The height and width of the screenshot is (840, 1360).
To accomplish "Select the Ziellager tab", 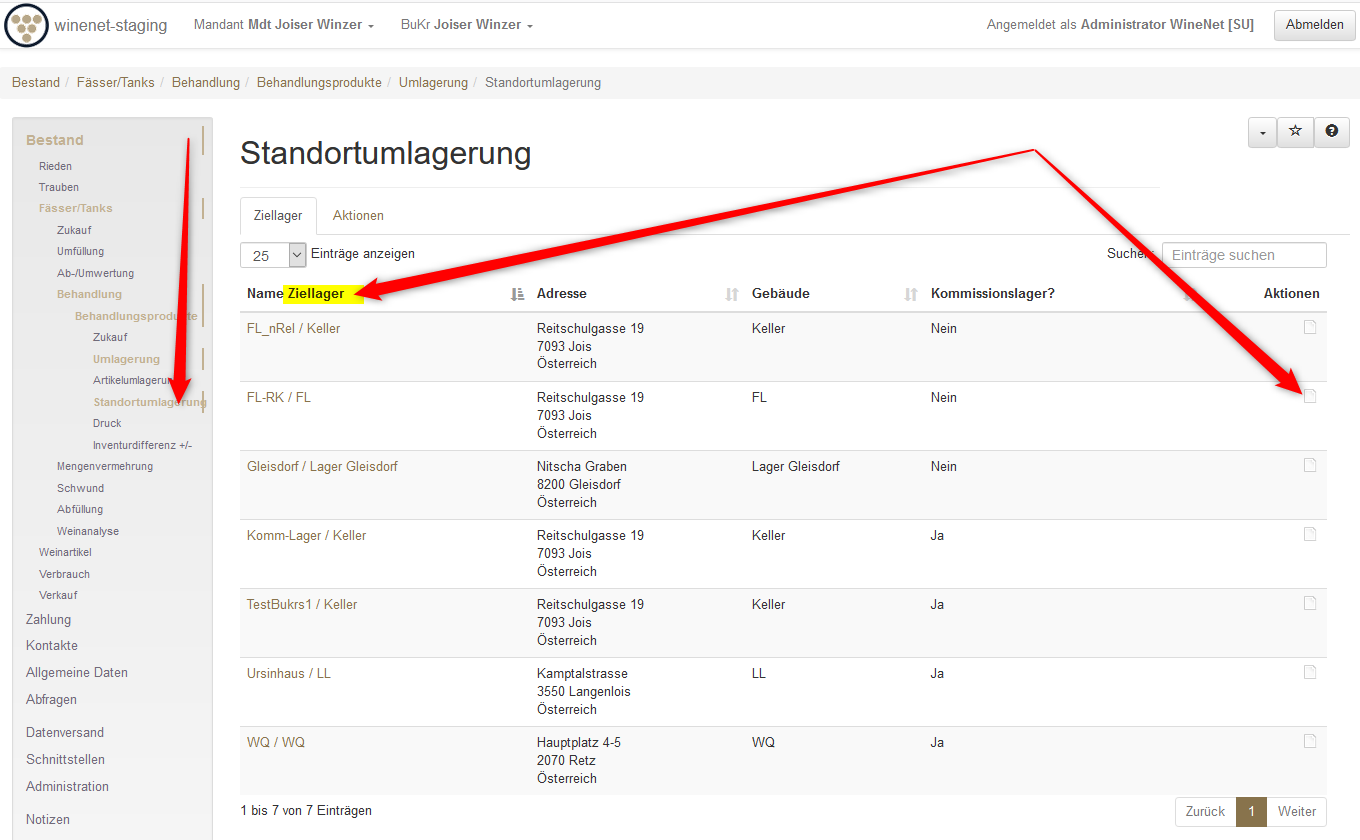I will 278,216.
